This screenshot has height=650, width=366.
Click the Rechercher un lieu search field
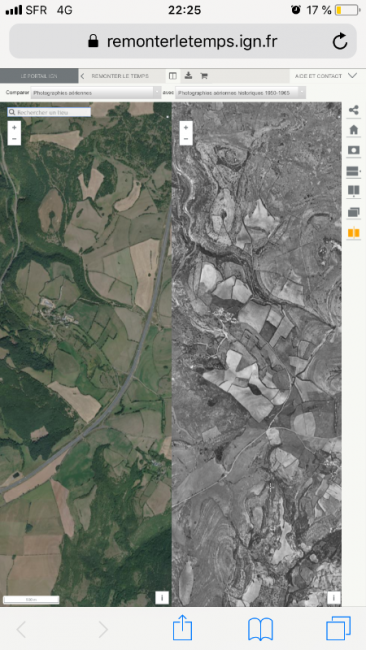pyautogui.click(x=49, y=112)
